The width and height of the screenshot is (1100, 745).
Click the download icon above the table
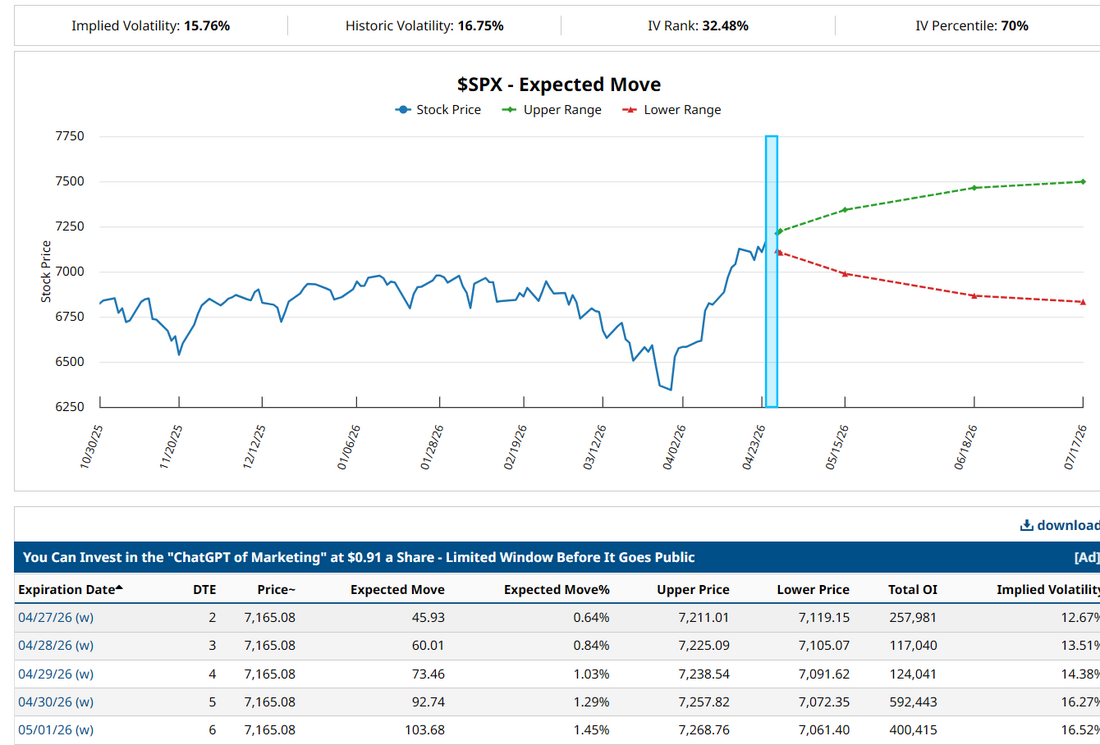tap(1026, 525)
